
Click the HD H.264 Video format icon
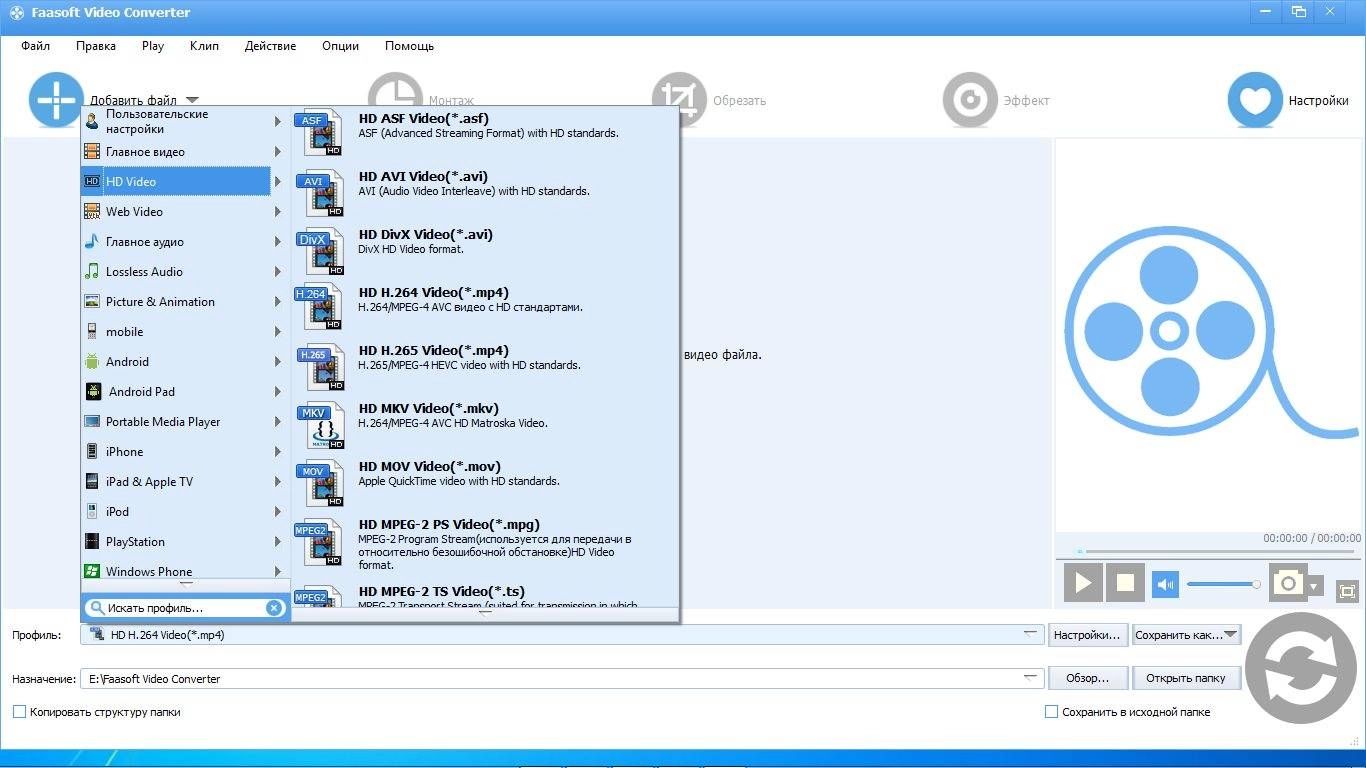[320, 308]
